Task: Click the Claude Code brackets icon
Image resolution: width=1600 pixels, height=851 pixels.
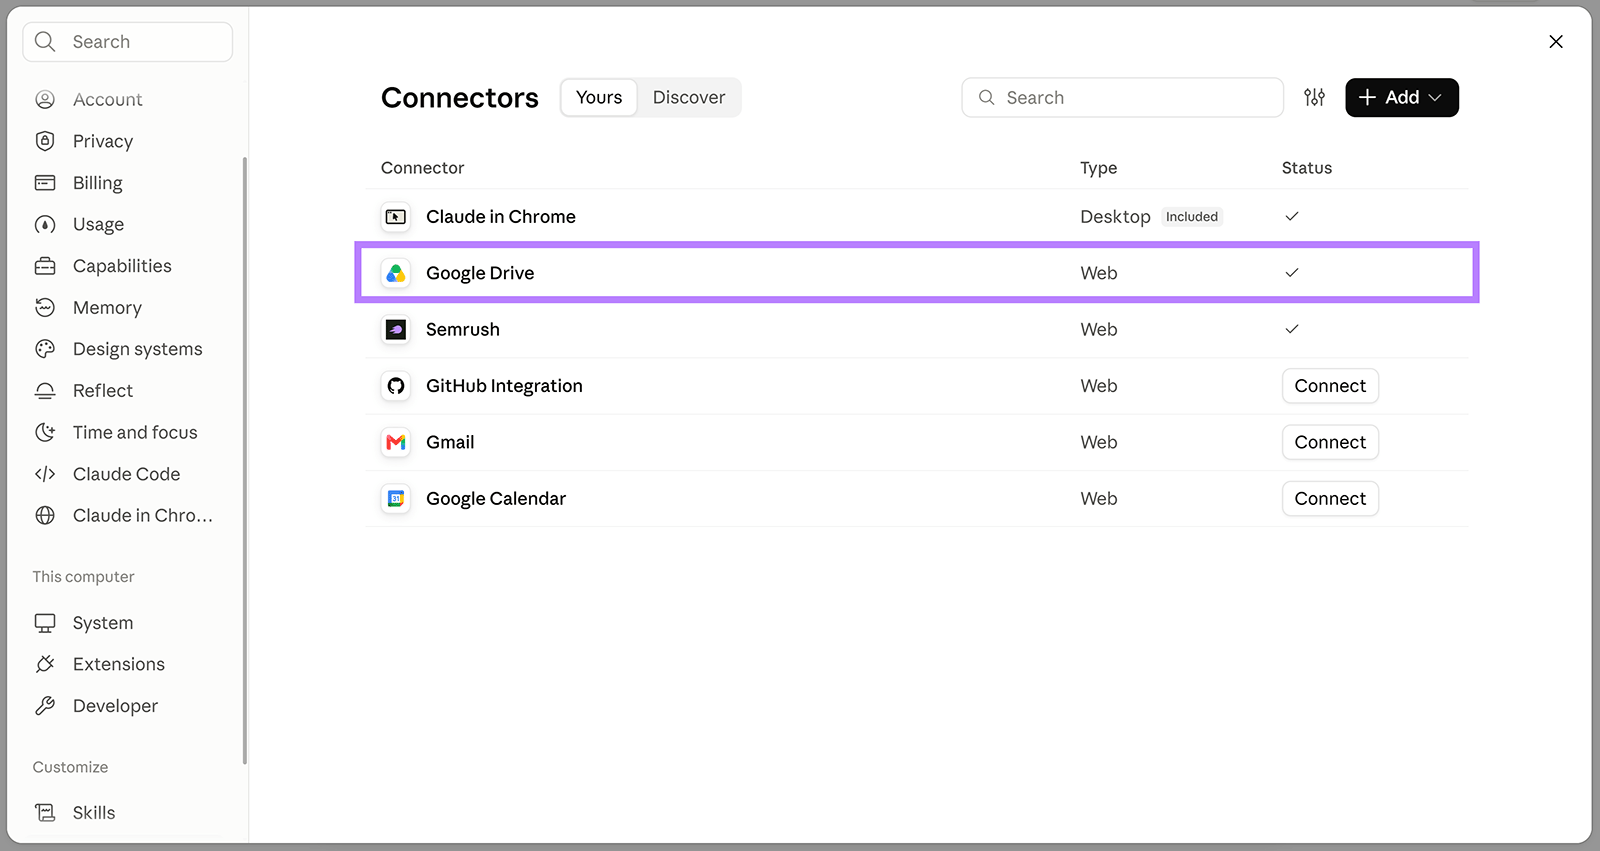Action: [x=45, y=474]
